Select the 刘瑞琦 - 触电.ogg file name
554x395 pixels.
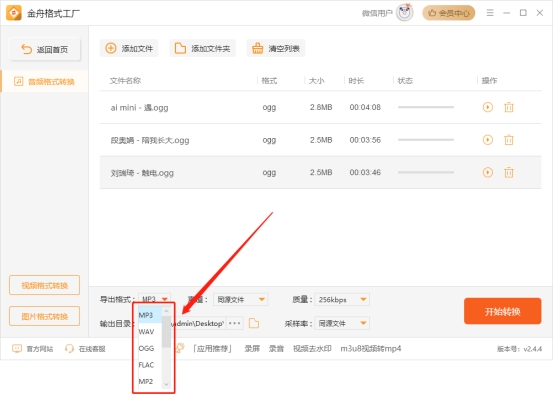tap(142, 173)
